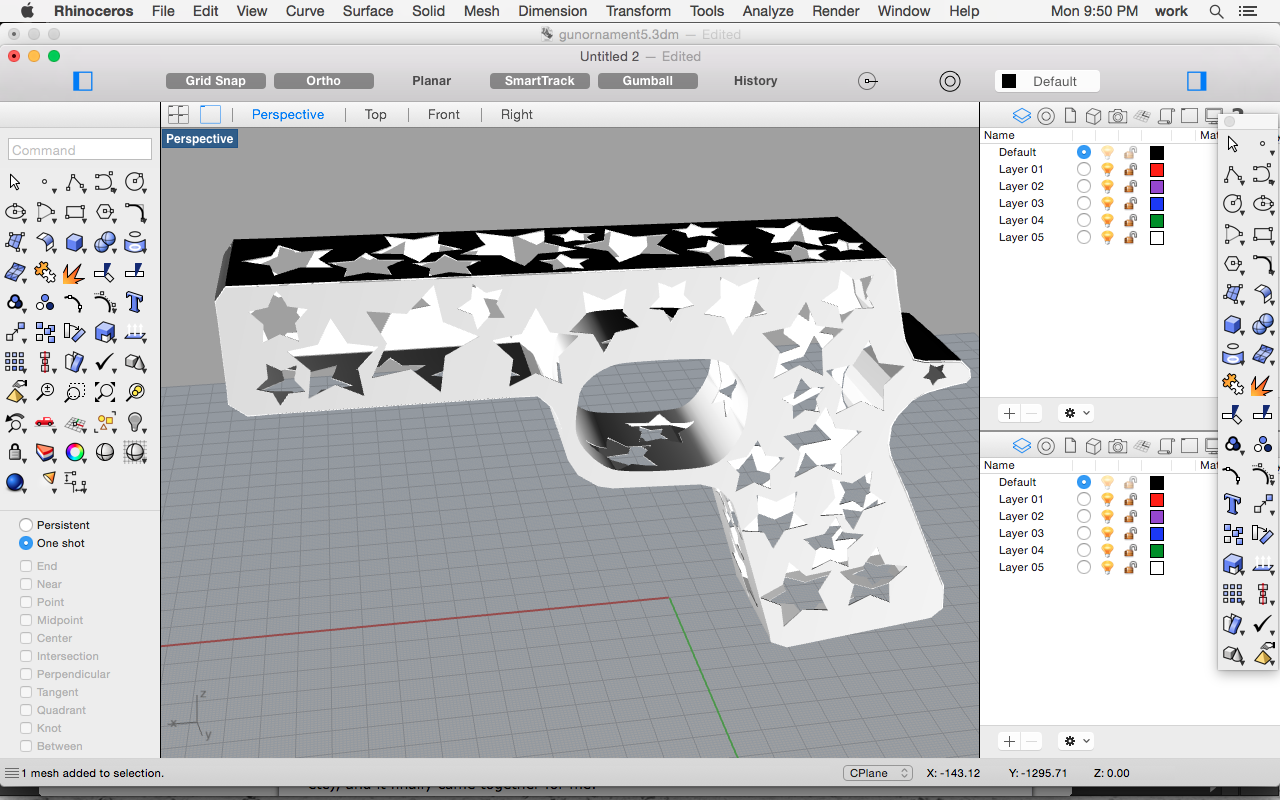Click the checkmark Check icon in left sidebar
1280x800 pixels.
coord(105,362)
